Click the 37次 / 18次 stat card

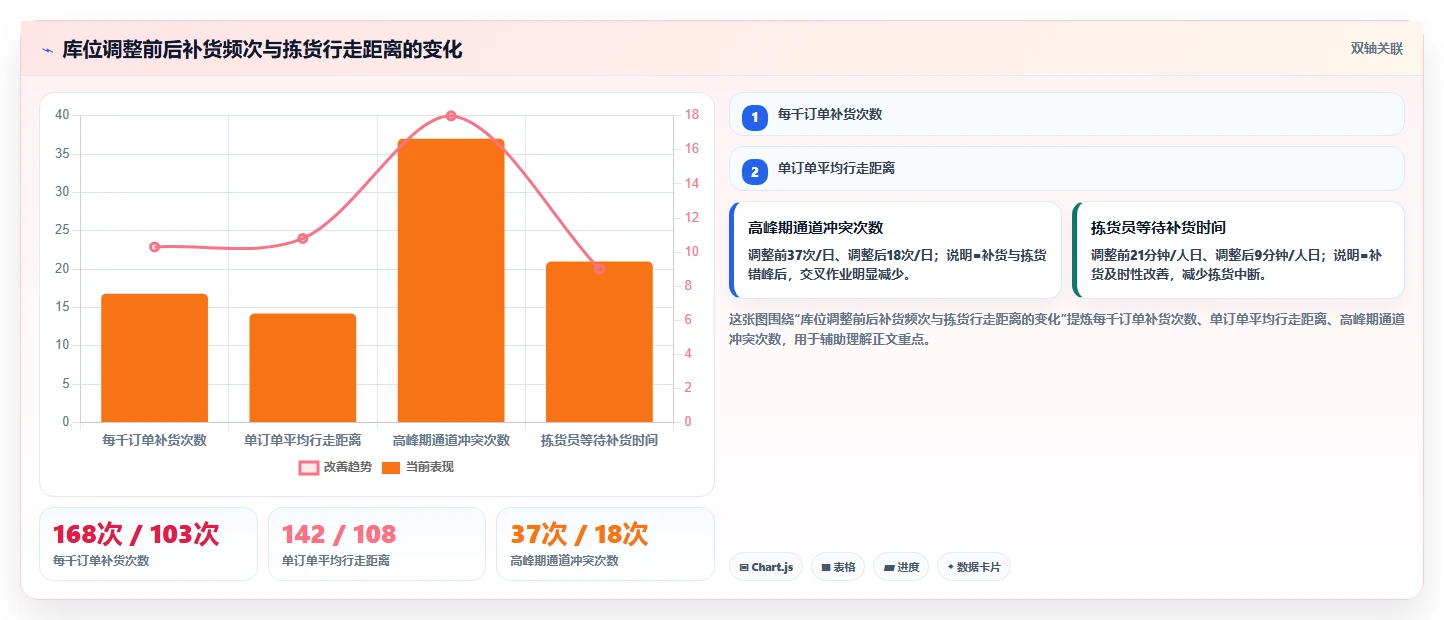click(x=605, y=544)
